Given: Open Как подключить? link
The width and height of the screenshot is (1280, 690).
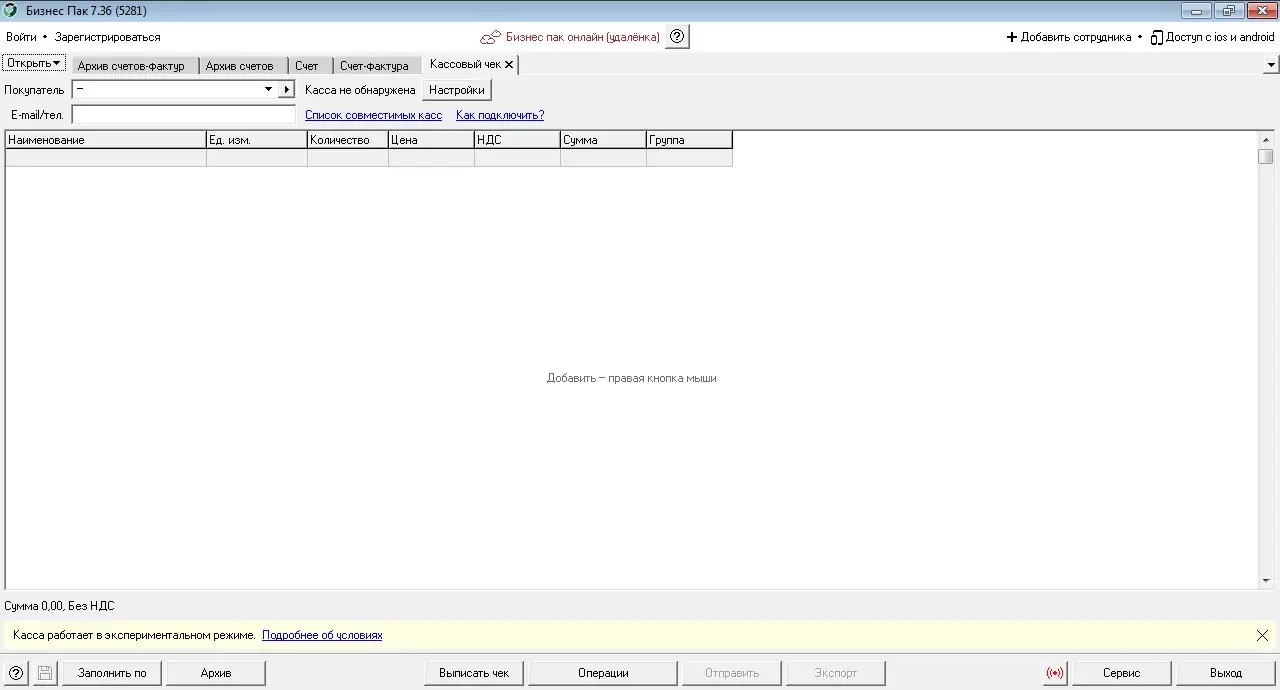Looking at the screenshot, I should (500, 115).
